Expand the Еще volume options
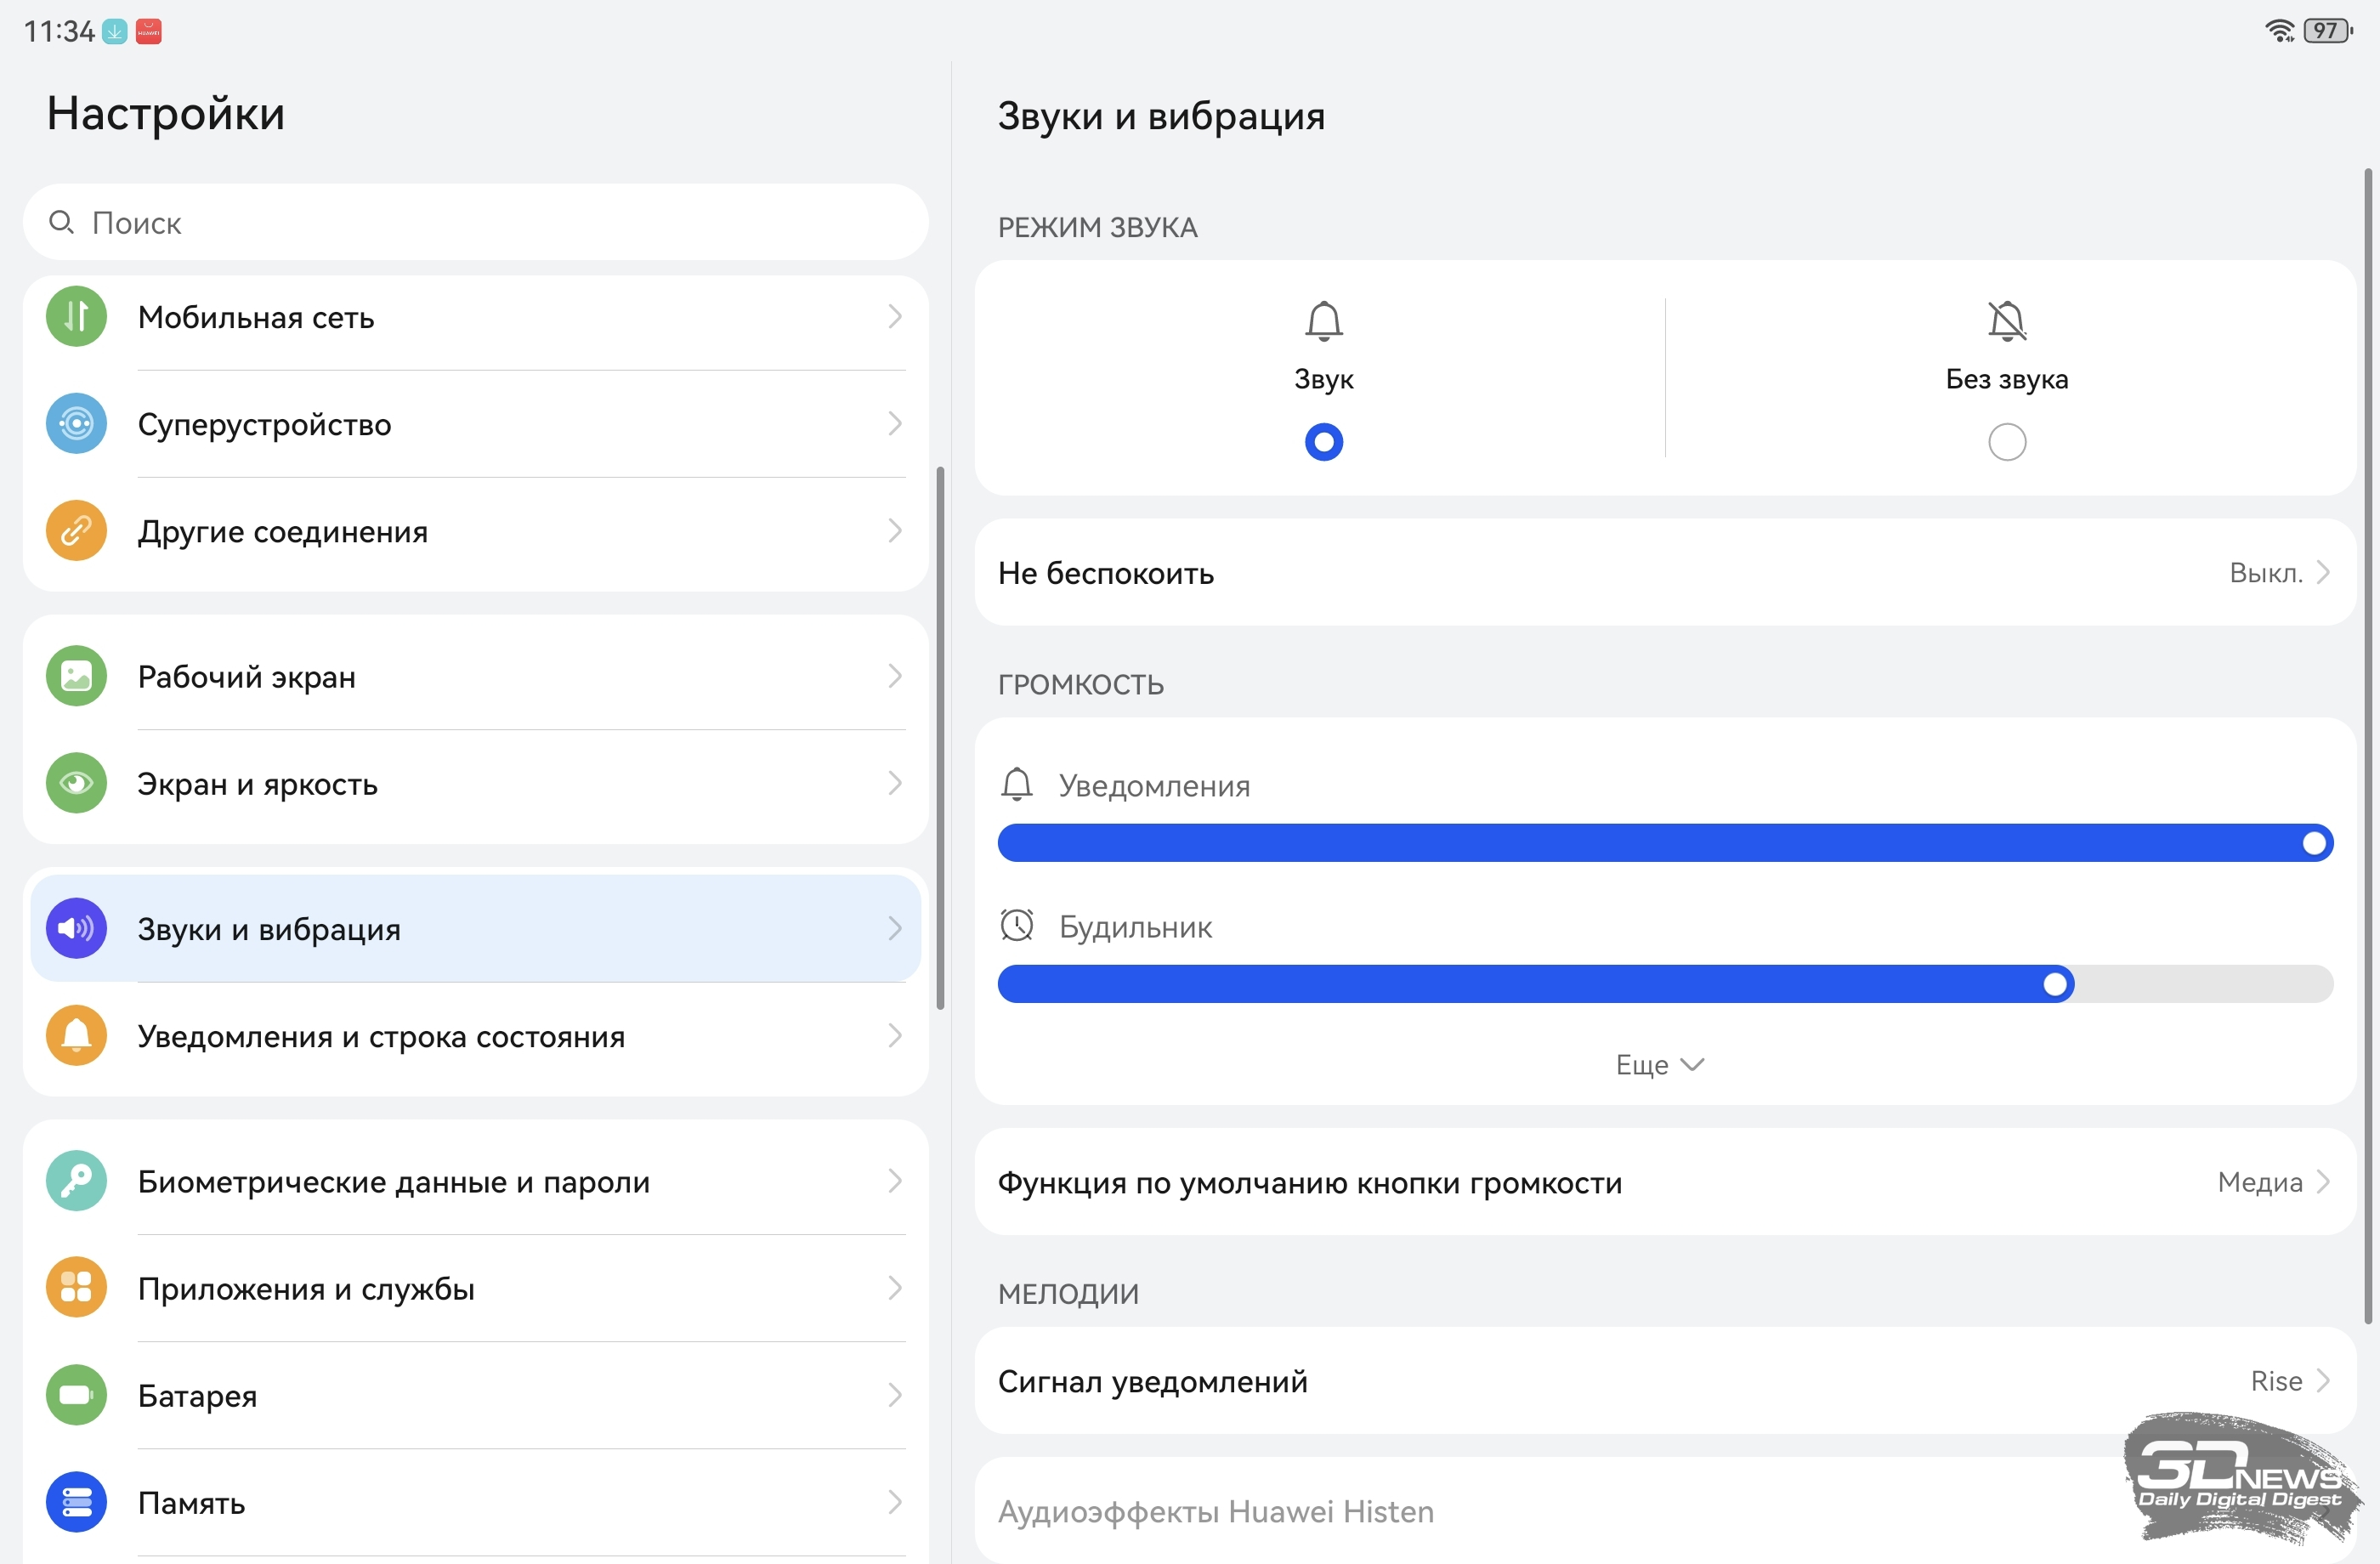The width and height of the screenshot is (2380, 1564). pyautogui.click(x=1659, y=1065)
